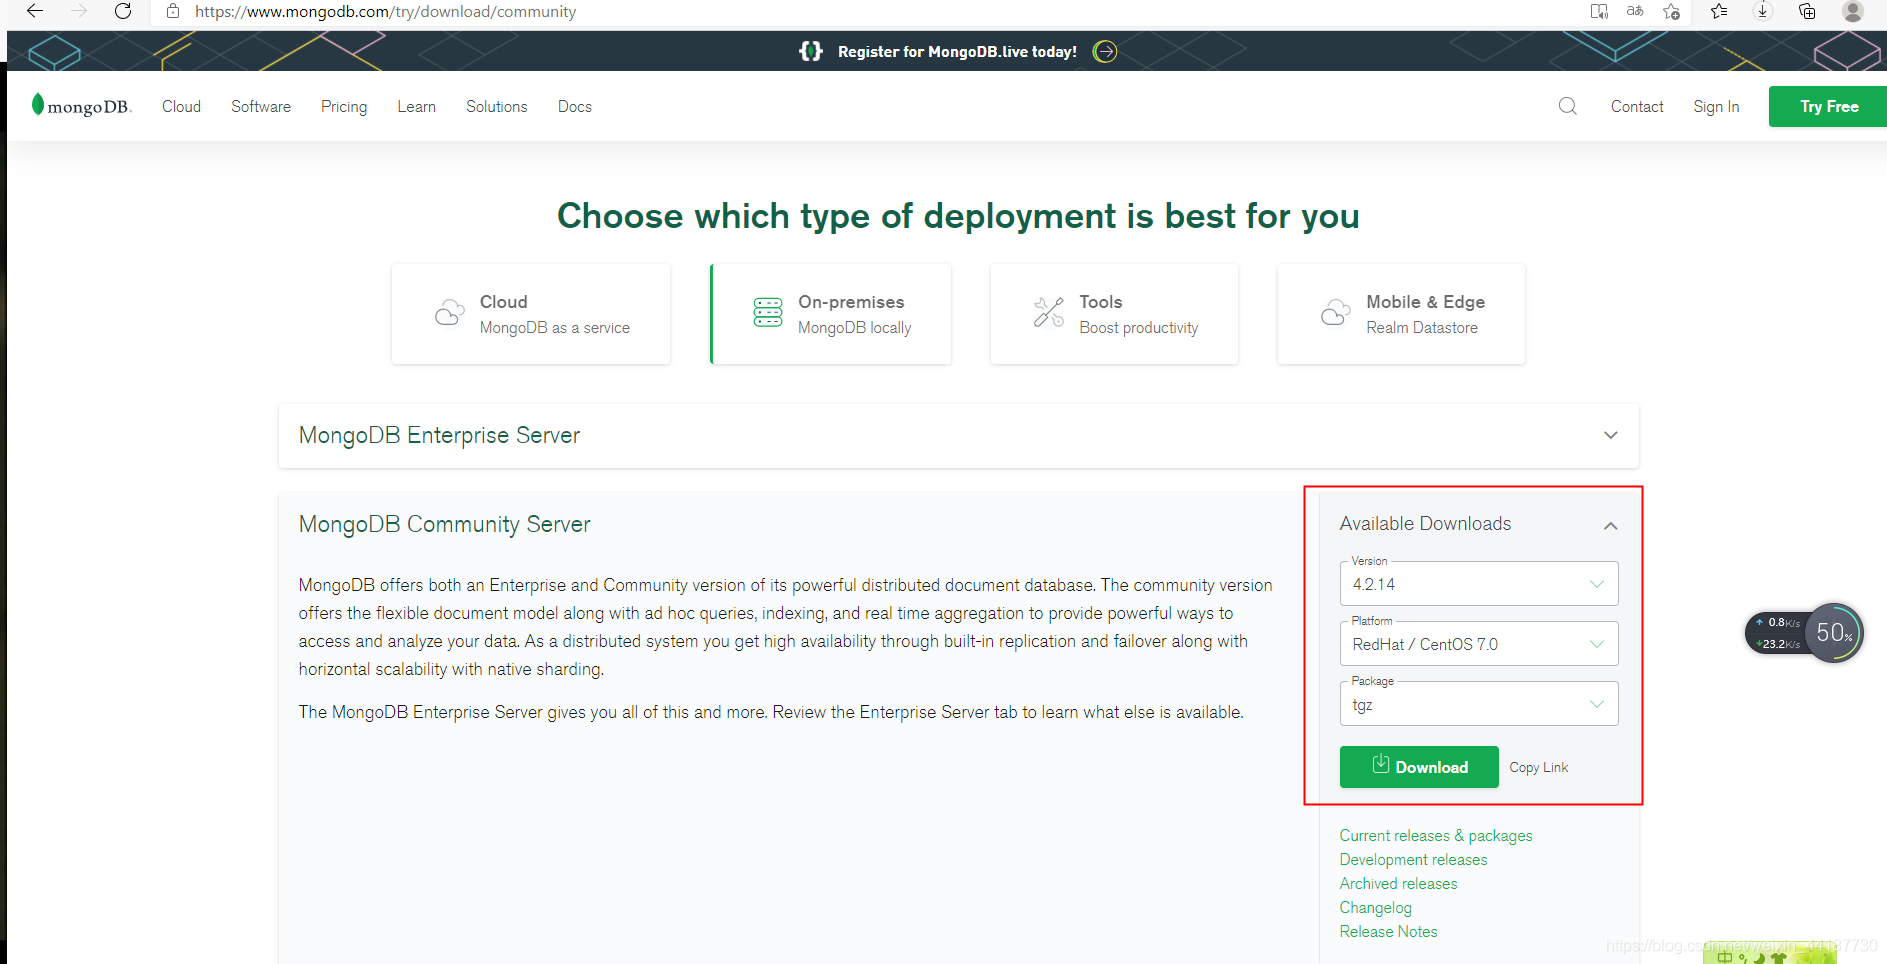Open Archived releases link
The image size is (1887, 964).
click(x=1398, y=884)
